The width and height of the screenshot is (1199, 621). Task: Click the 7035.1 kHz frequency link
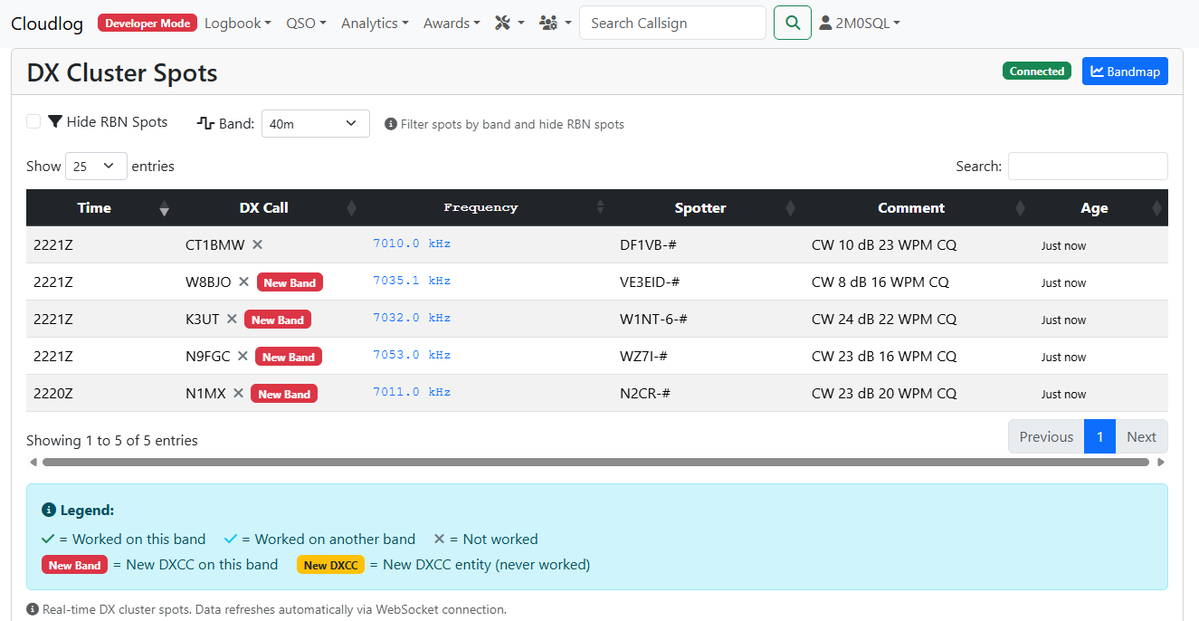[411, 281]
